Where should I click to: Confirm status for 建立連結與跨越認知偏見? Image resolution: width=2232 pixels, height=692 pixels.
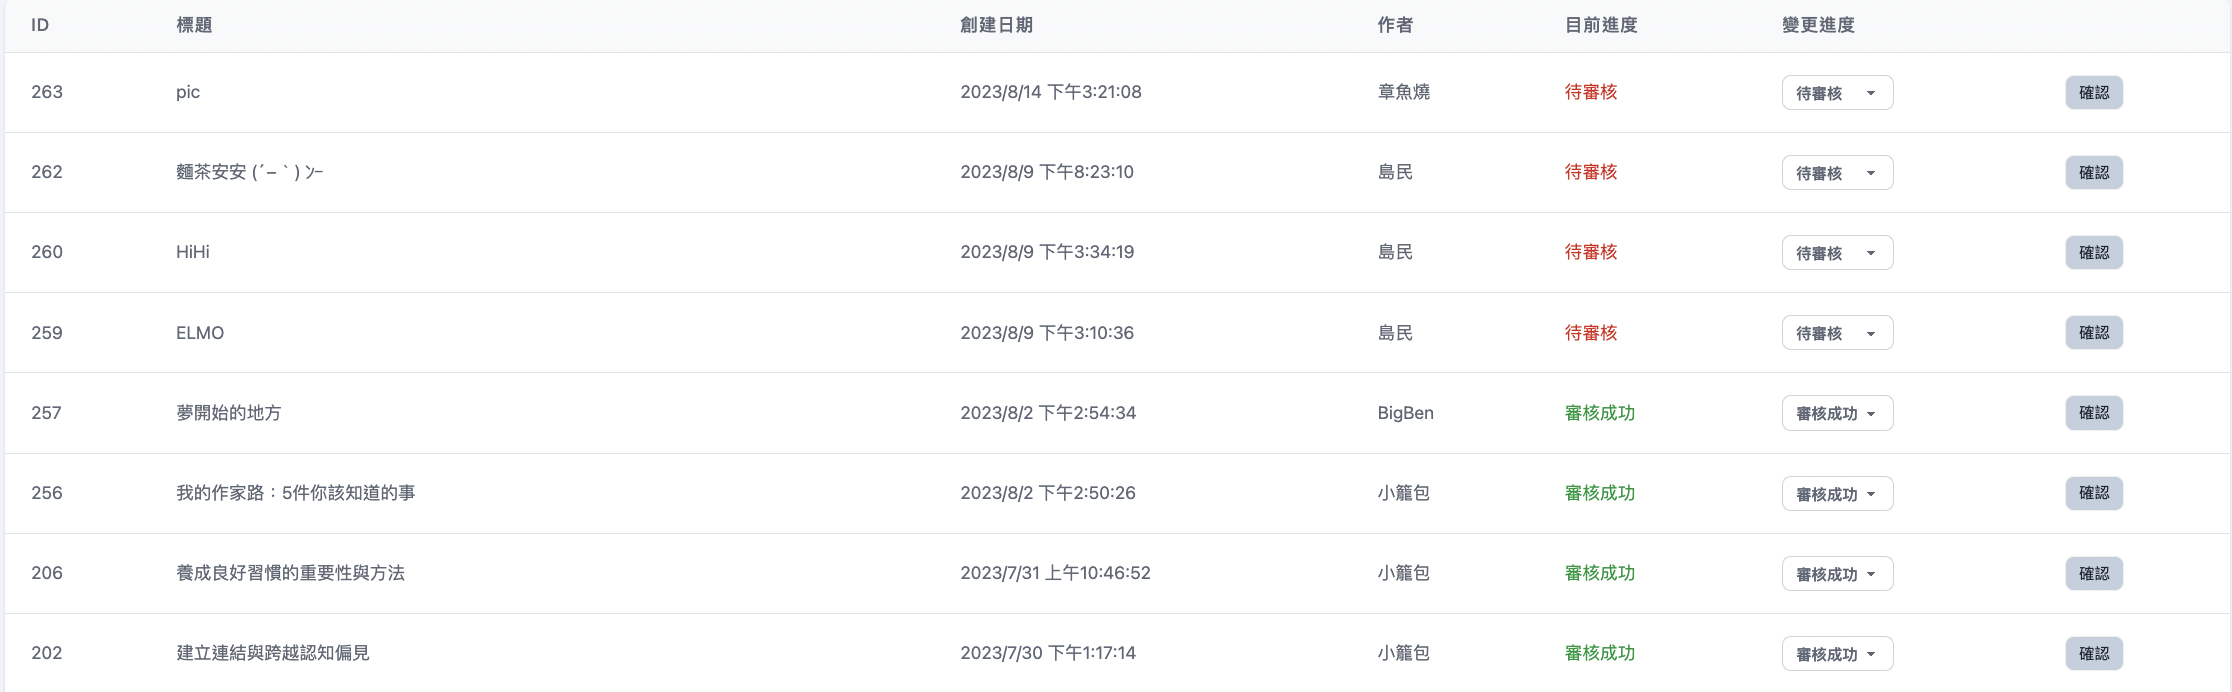[x=2094, y=654]
